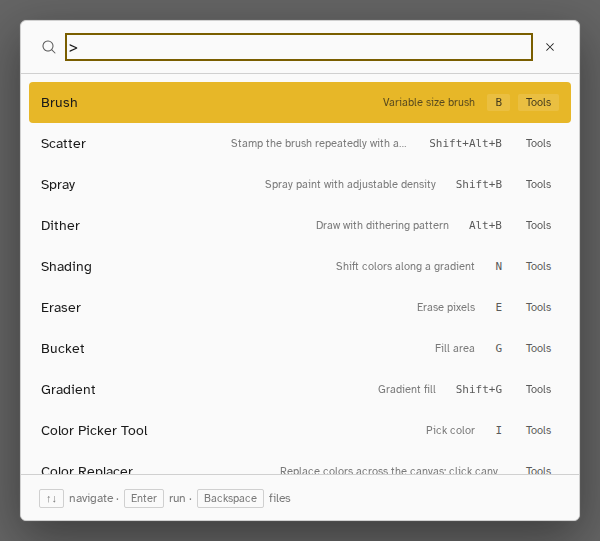Activate the Shading command
Image resolution: width=600 pixels, height=541 pixels.
point(300,266)
